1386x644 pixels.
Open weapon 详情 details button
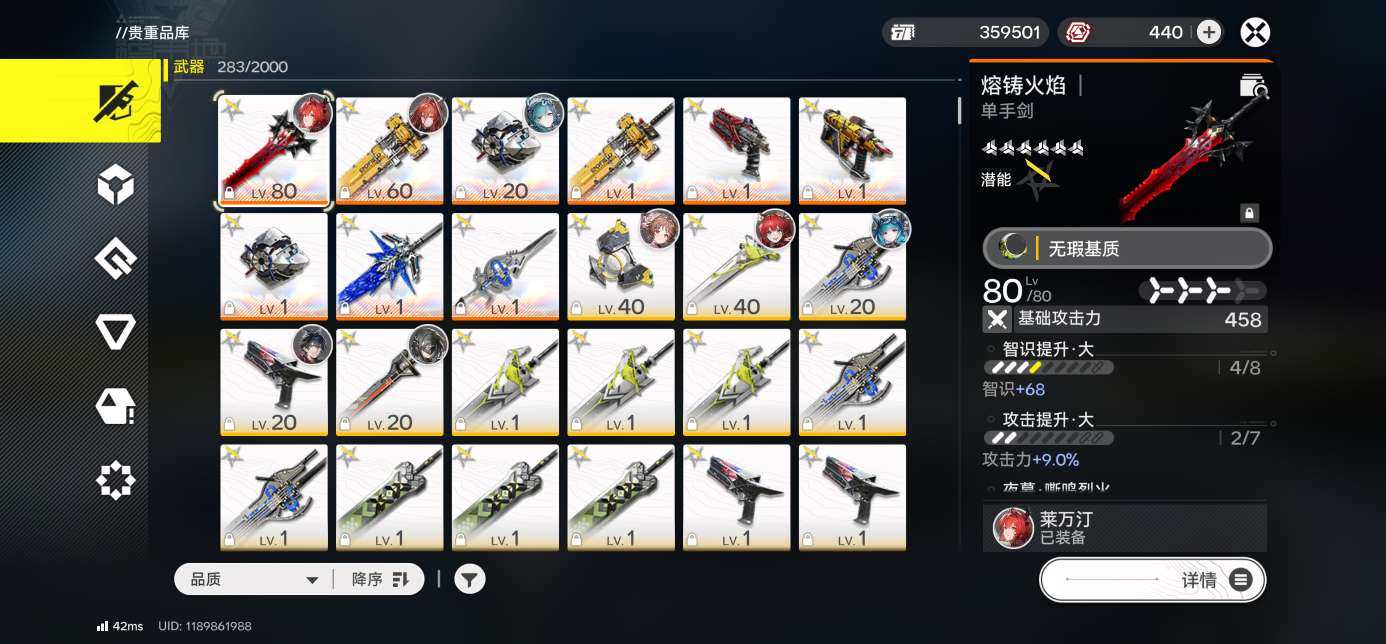(1153, 580)
